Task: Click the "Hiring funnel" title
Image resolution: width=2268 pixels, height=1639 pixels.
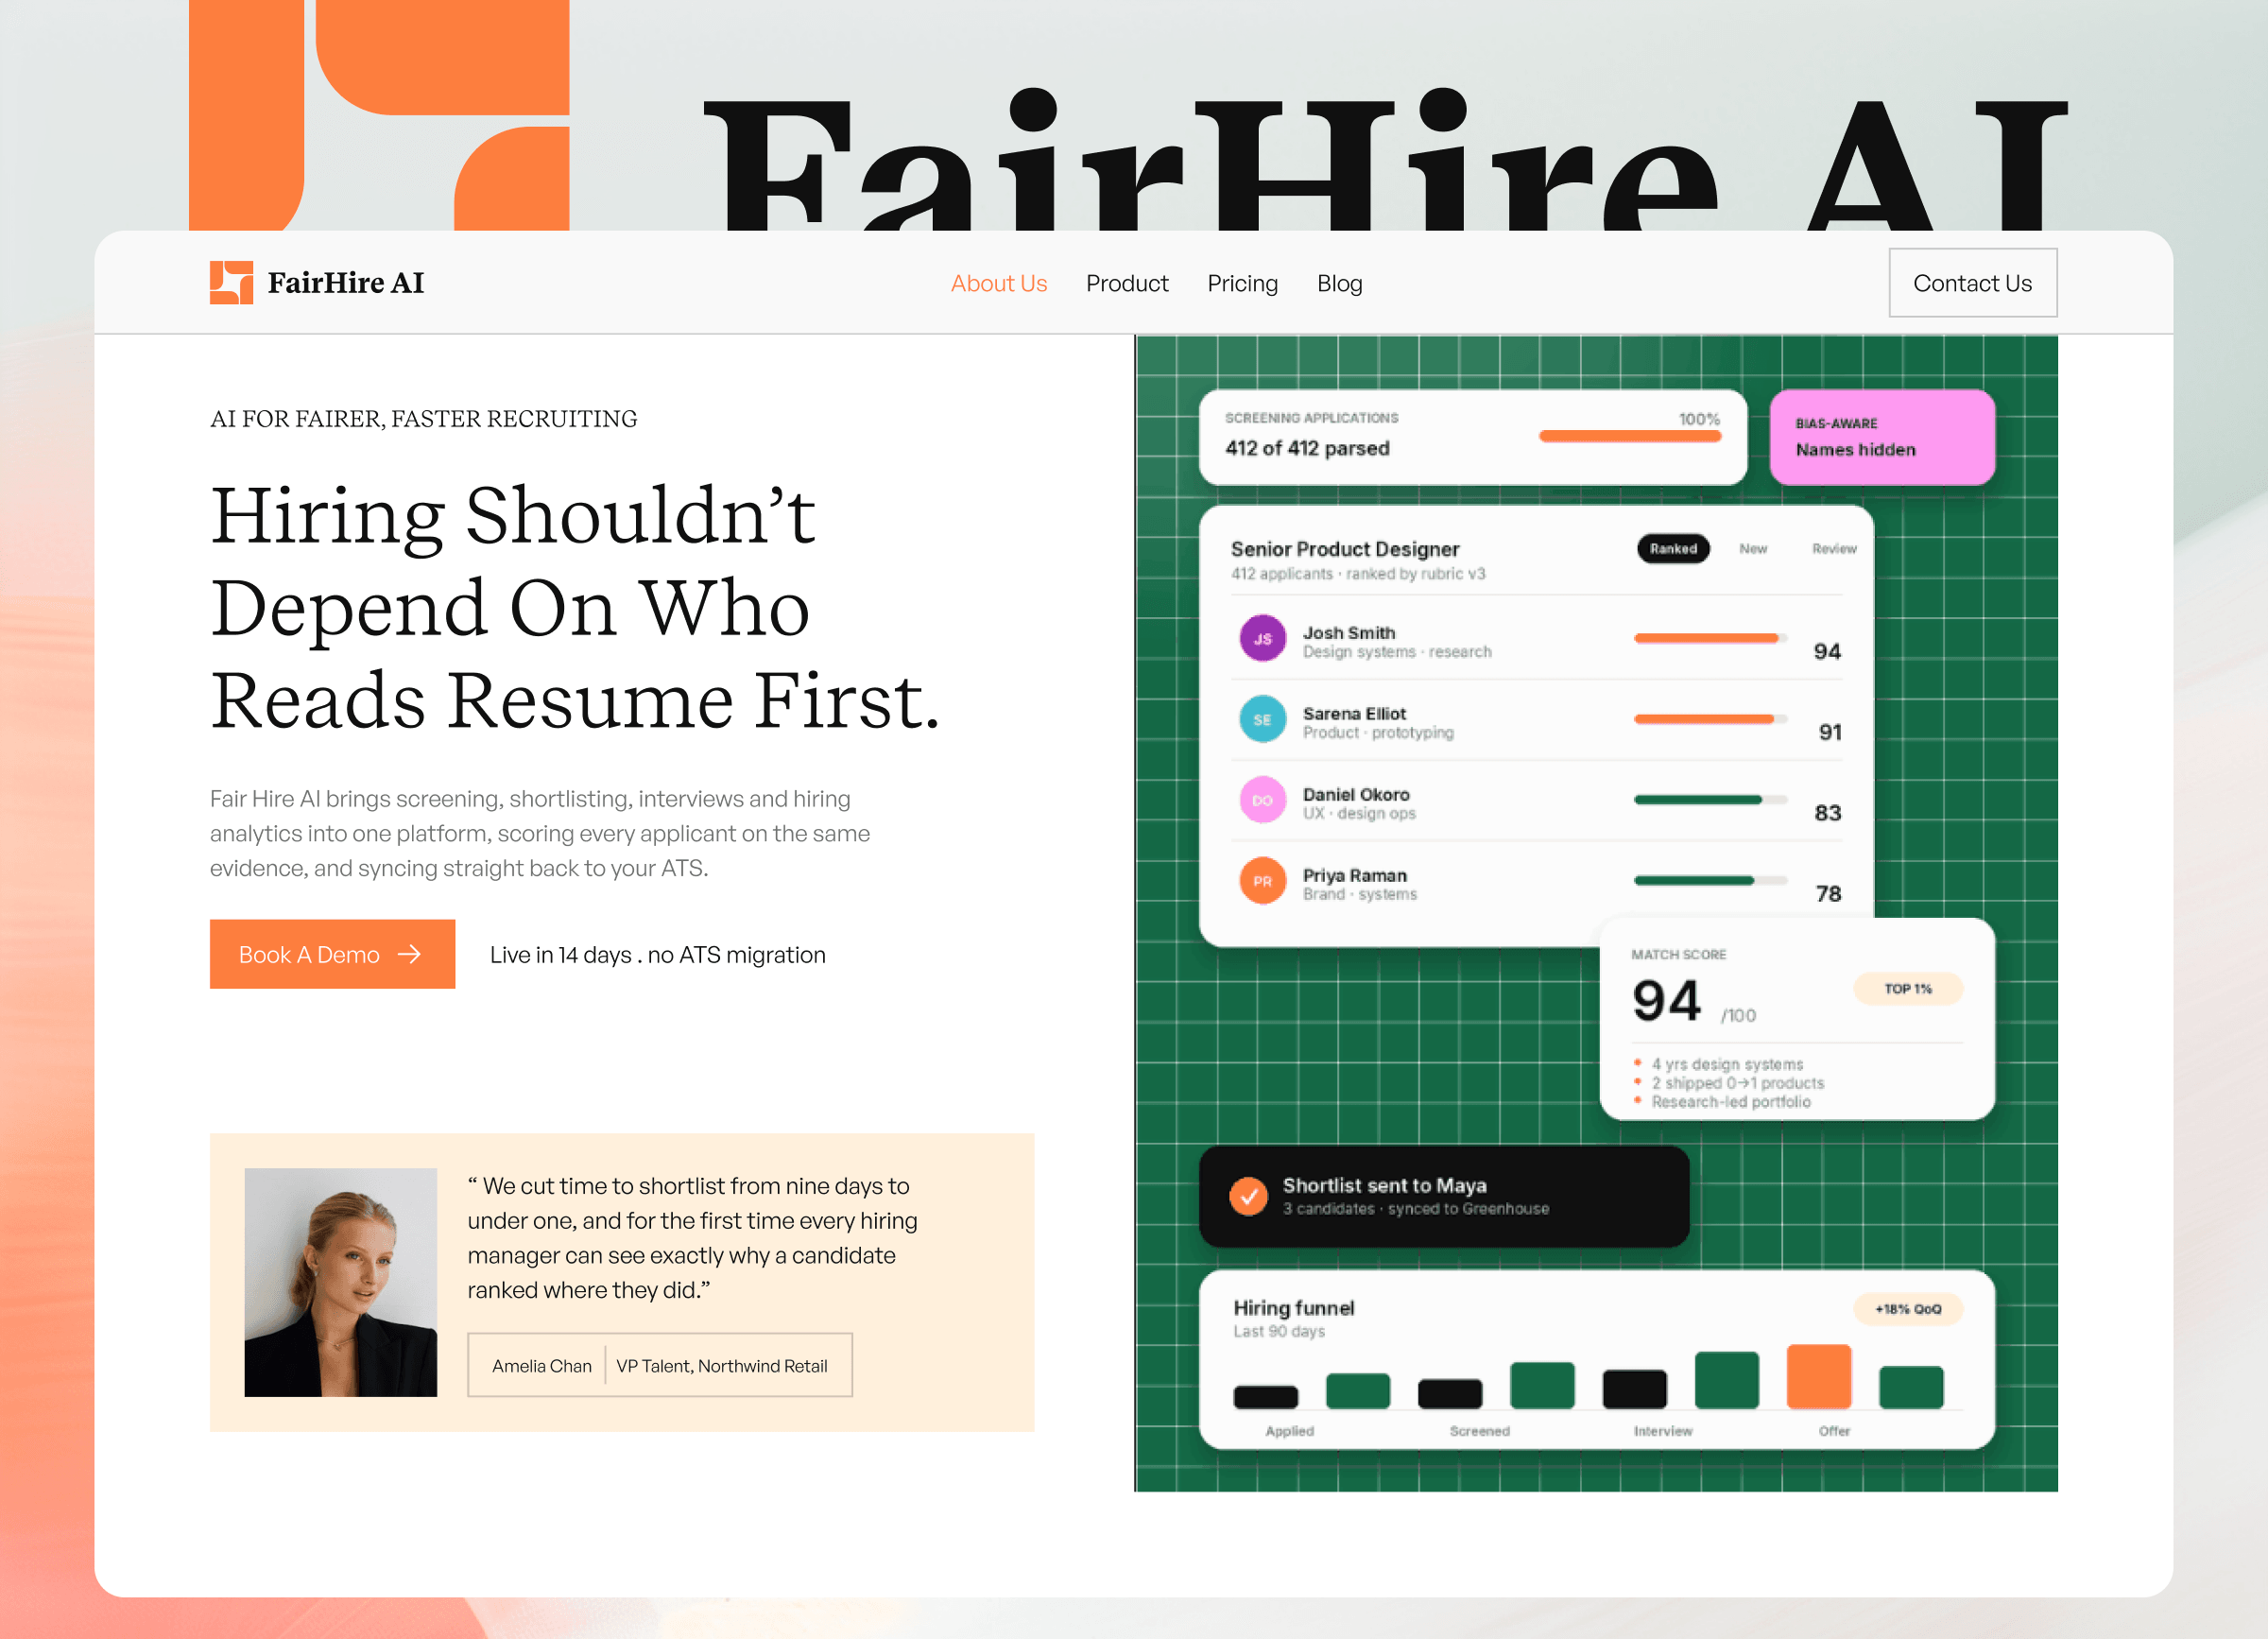Action: point(1293,1308)
